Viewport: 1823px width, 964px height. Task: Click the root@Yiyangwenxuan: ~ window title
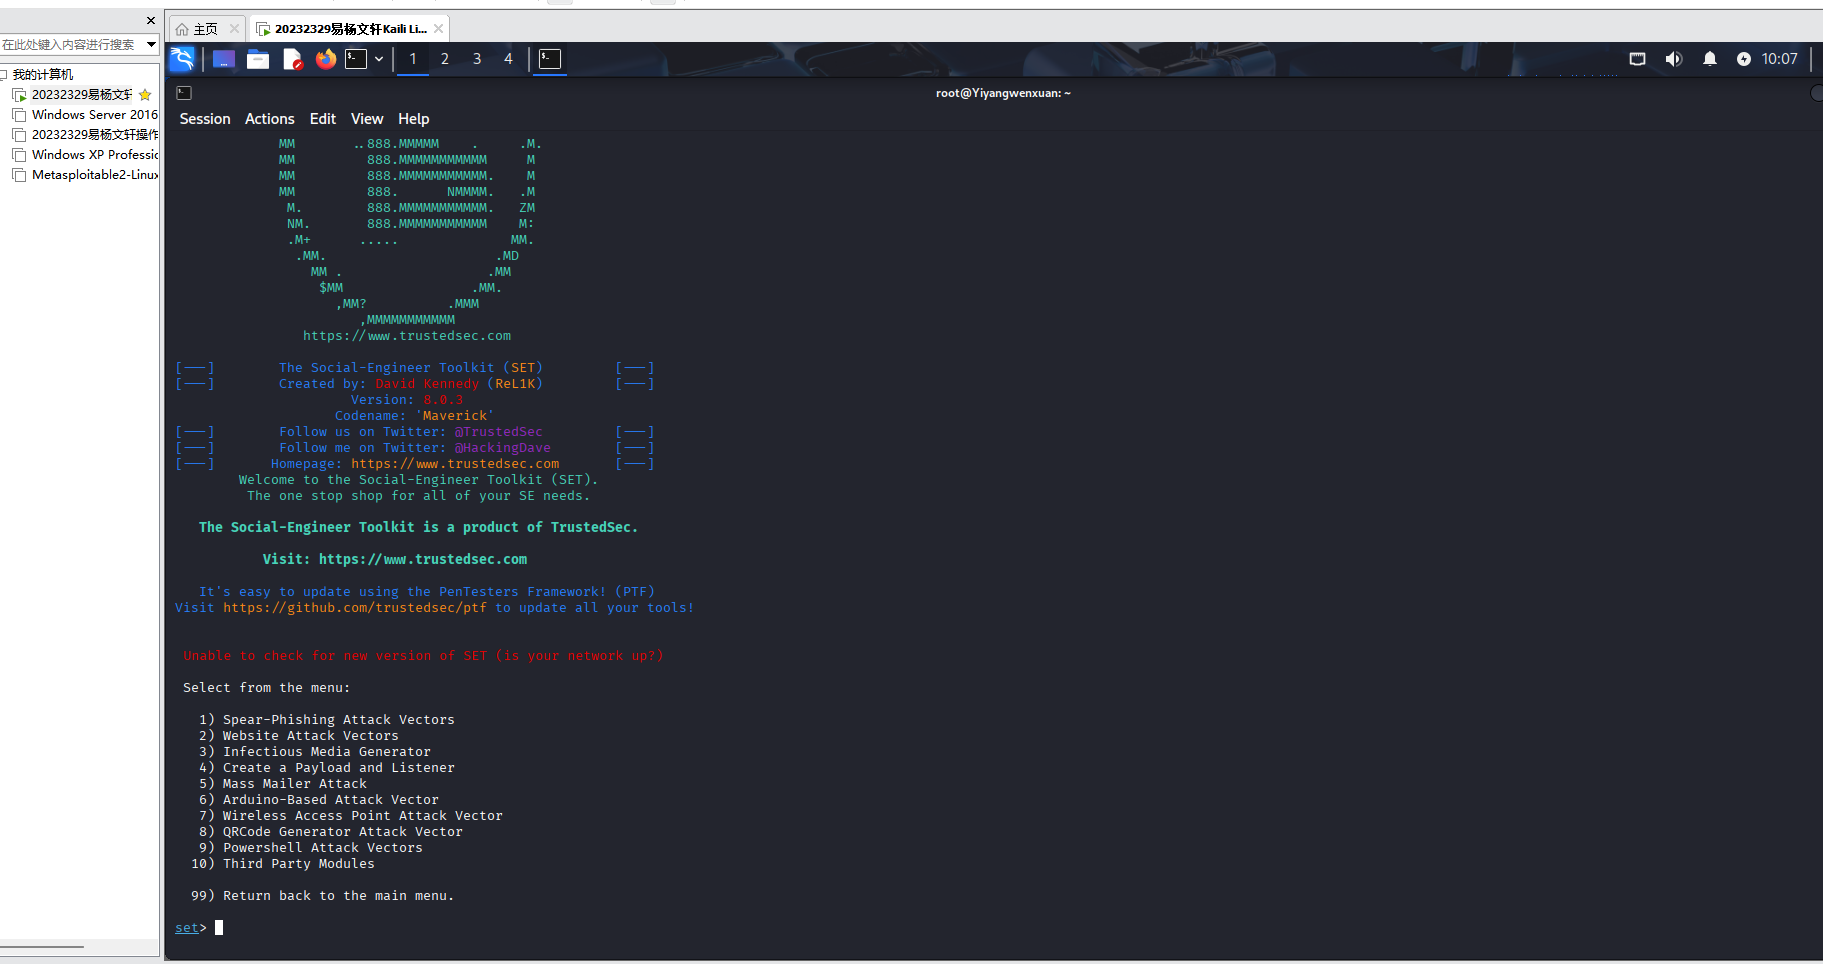tap(1003, 93)
